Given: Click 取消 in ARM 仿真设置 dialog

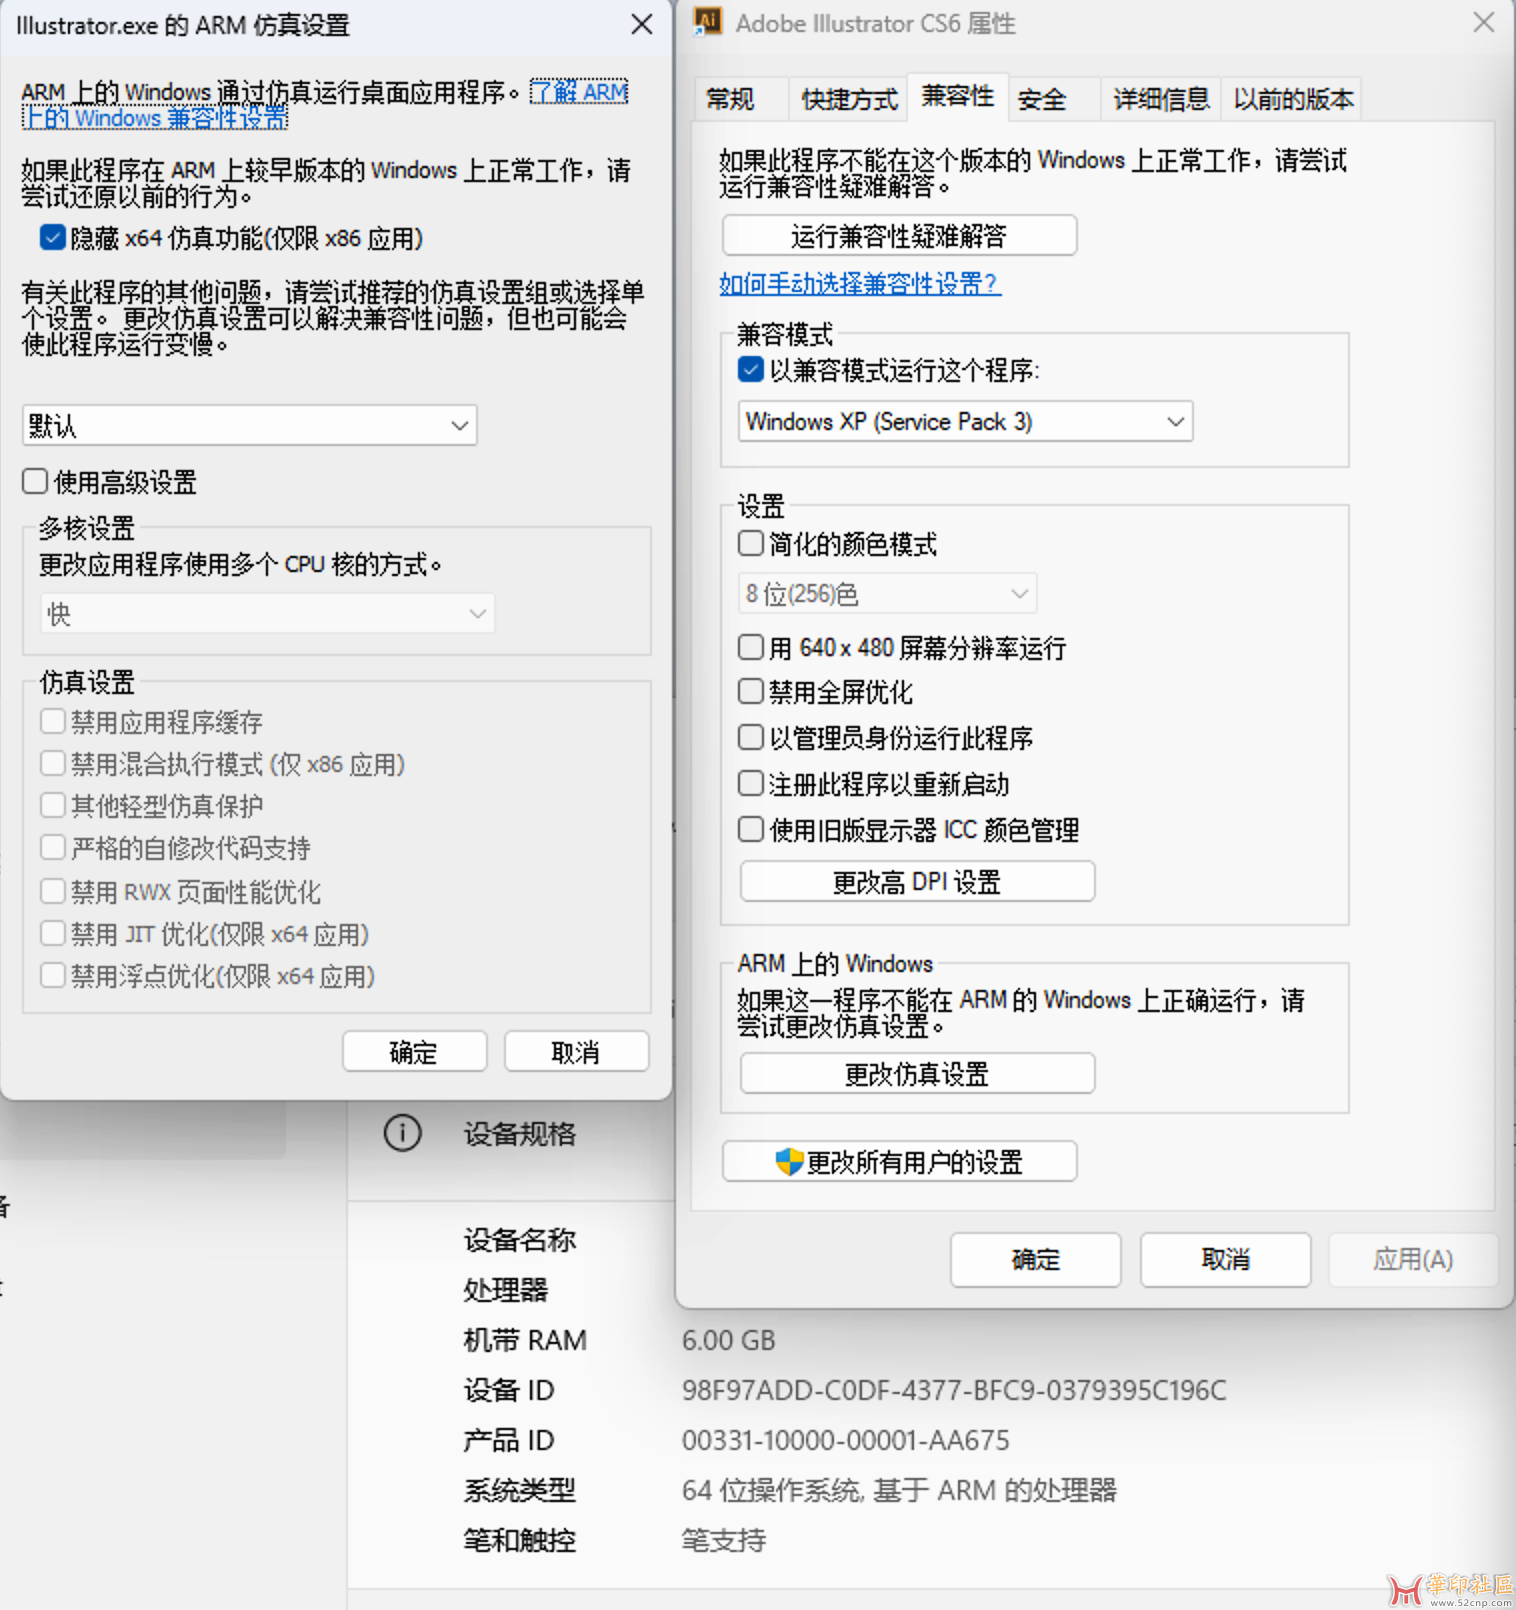Looking at the screenshot, I should tap(576, 1051).
